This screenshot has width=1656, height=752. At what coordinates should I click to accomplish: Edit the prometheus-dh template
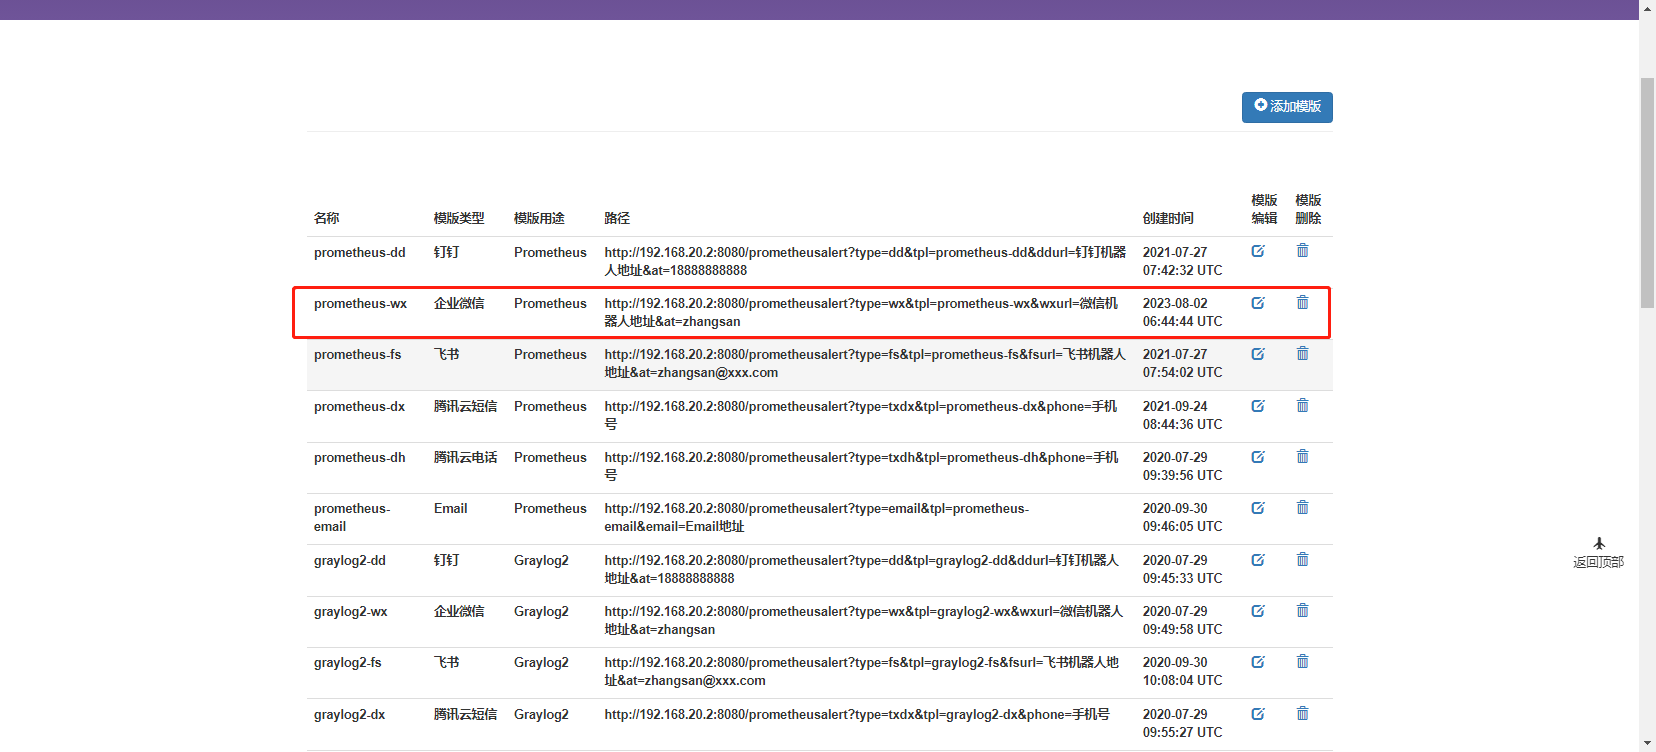[x=1258, y=456]
